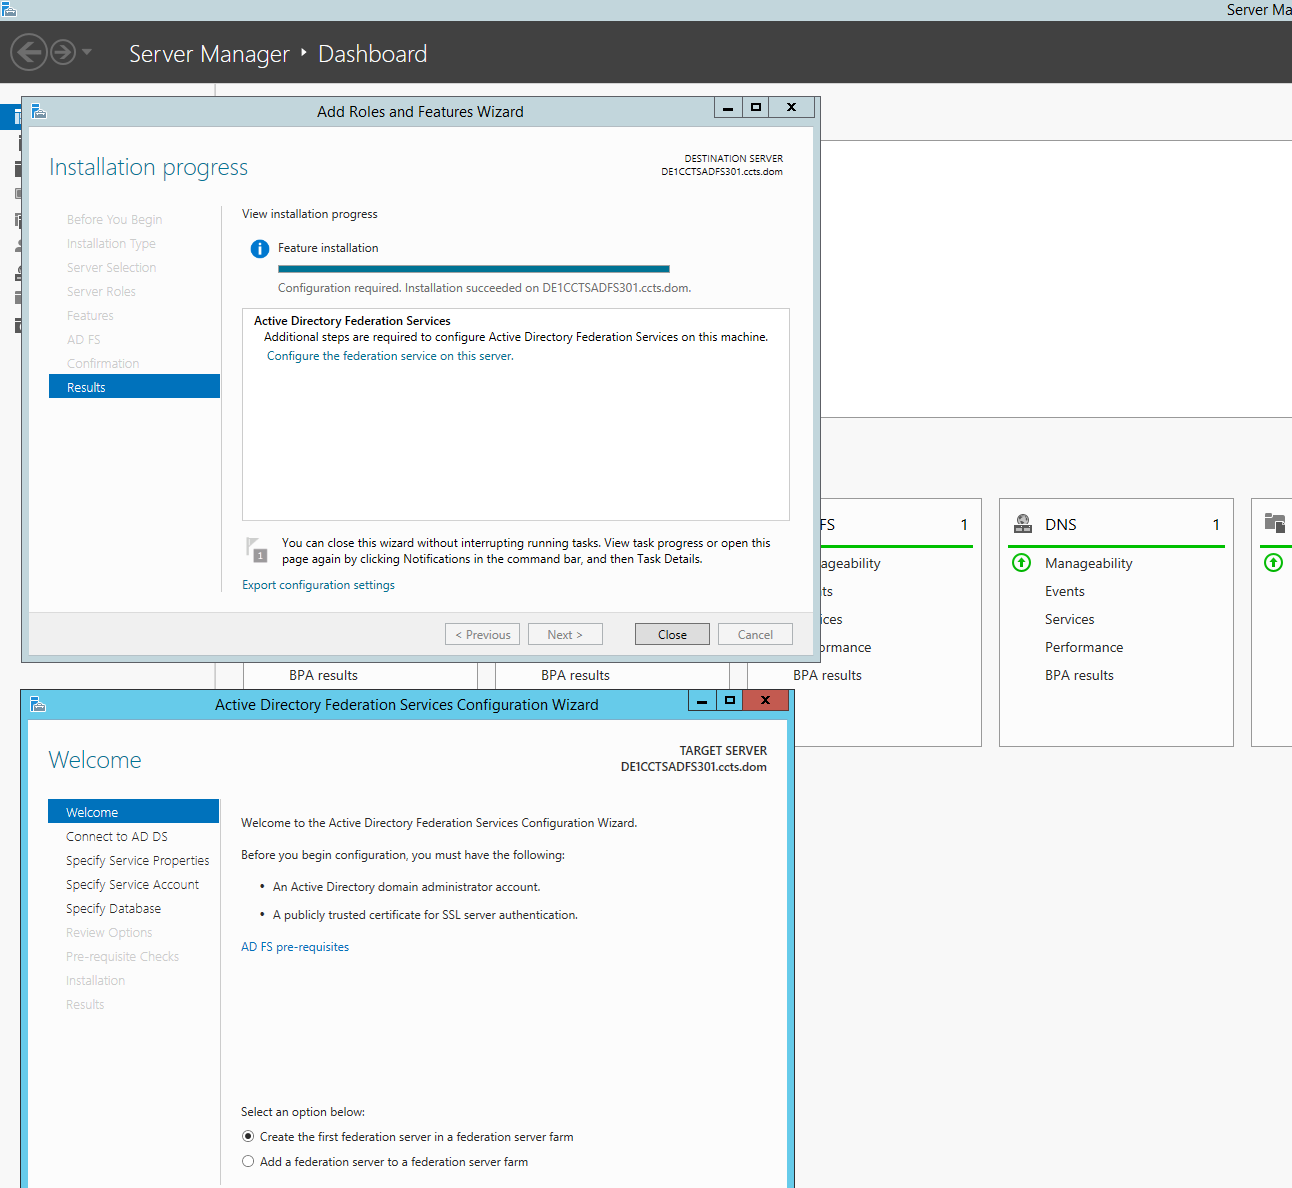Select Welcome step in AD FS wizard
1292x1188 pixels.
(133, 812)
